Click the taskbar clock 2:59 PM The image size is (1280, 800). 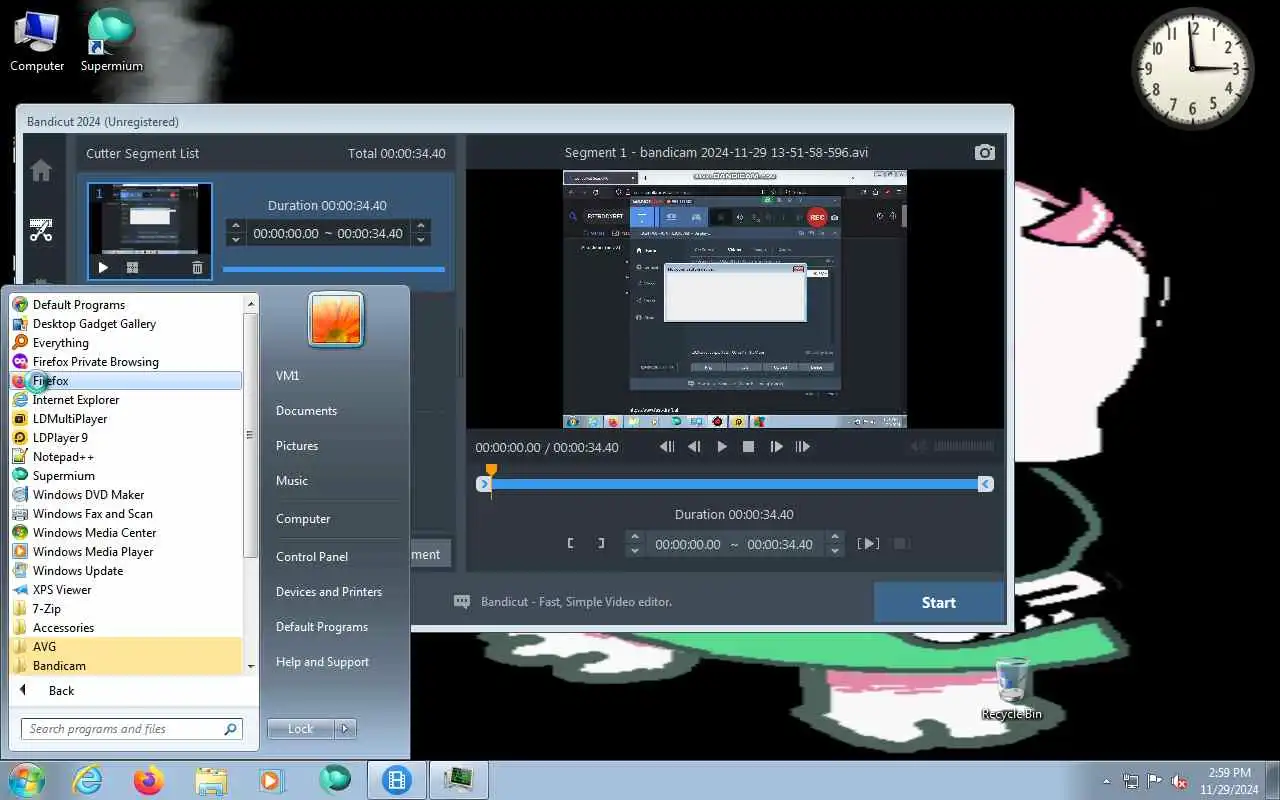point(1229,780)
